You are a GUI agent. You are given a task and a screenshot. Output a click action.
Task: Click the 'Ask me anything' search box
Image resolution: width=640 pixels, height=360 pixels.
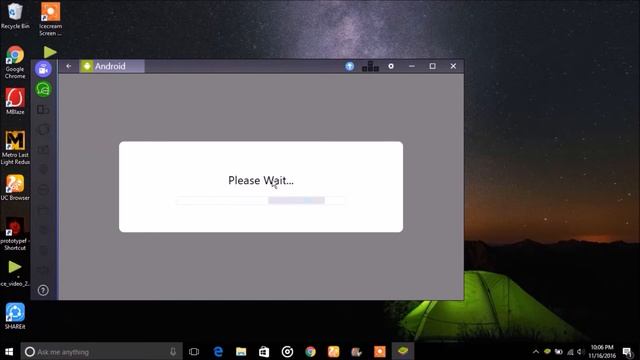click(x=101, y=351)
